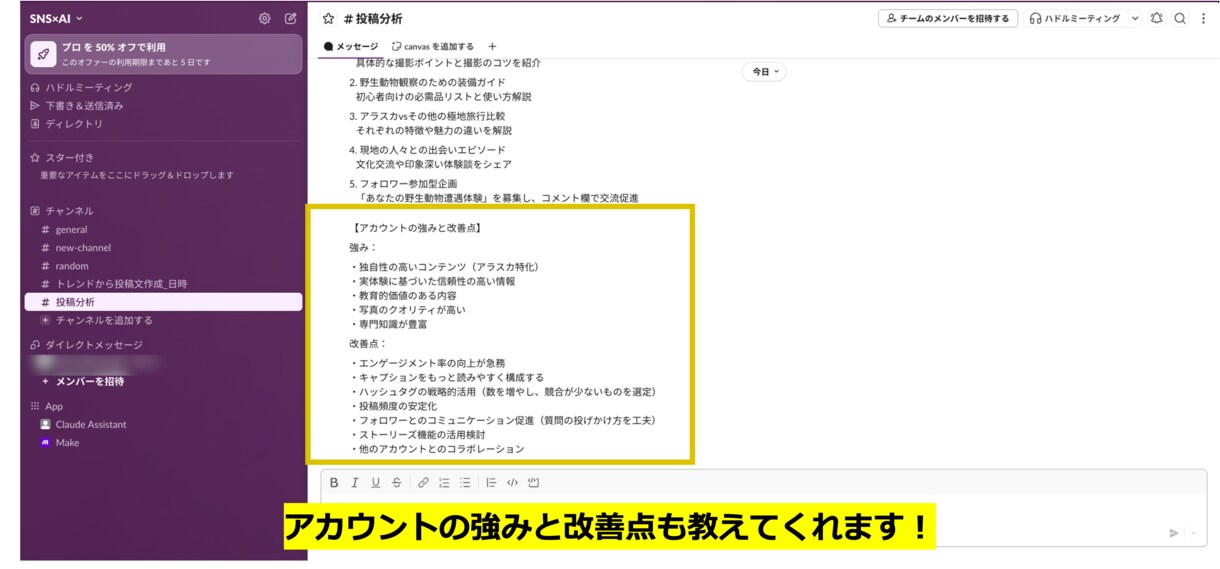
Task: Click チームのメンバーを招待する button
Action: 948,18
